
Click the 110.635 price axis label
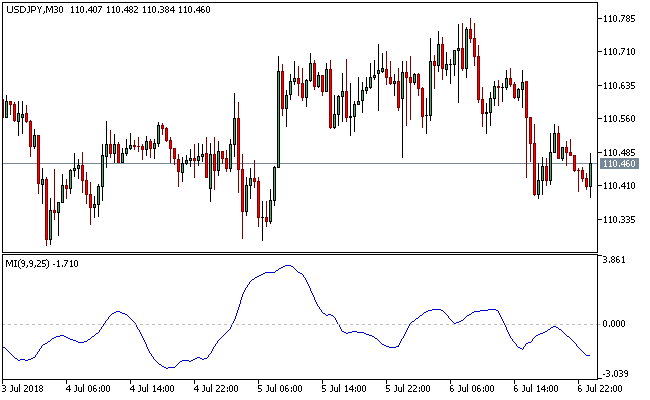click(x=619, y=86)
